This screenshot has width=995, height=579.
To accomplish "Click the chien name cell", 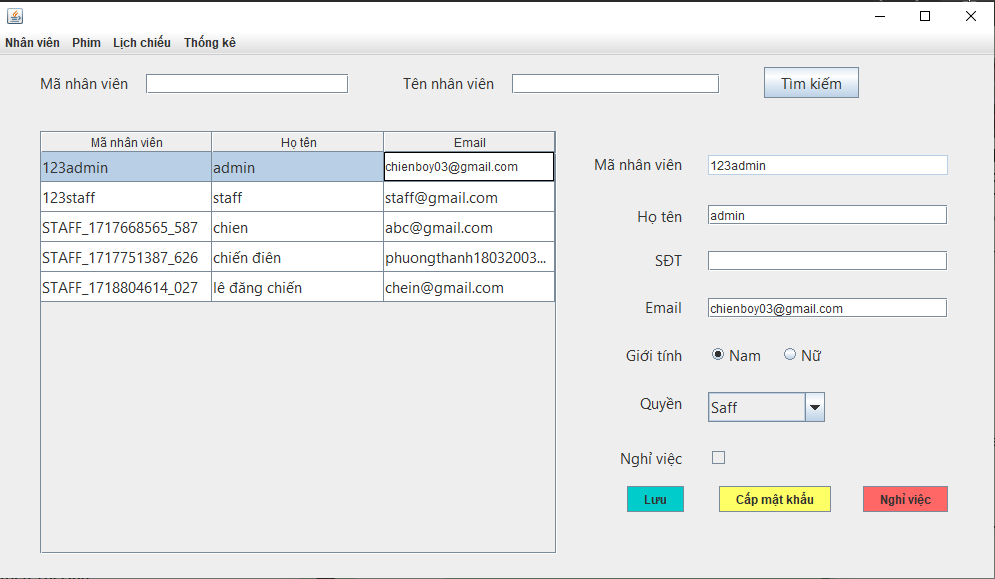I will [x=298, y=227].
